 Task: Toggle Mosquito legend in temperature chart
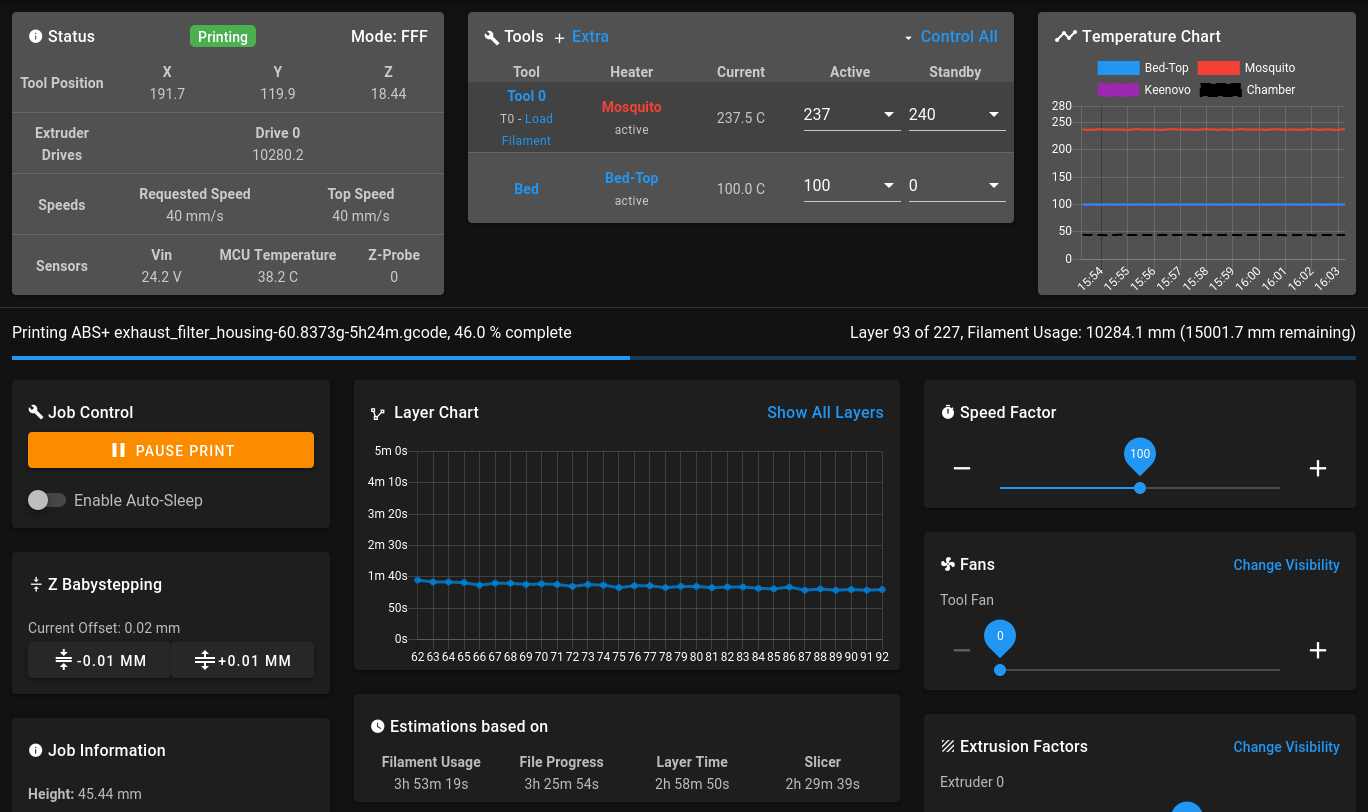coord(1246,68)
